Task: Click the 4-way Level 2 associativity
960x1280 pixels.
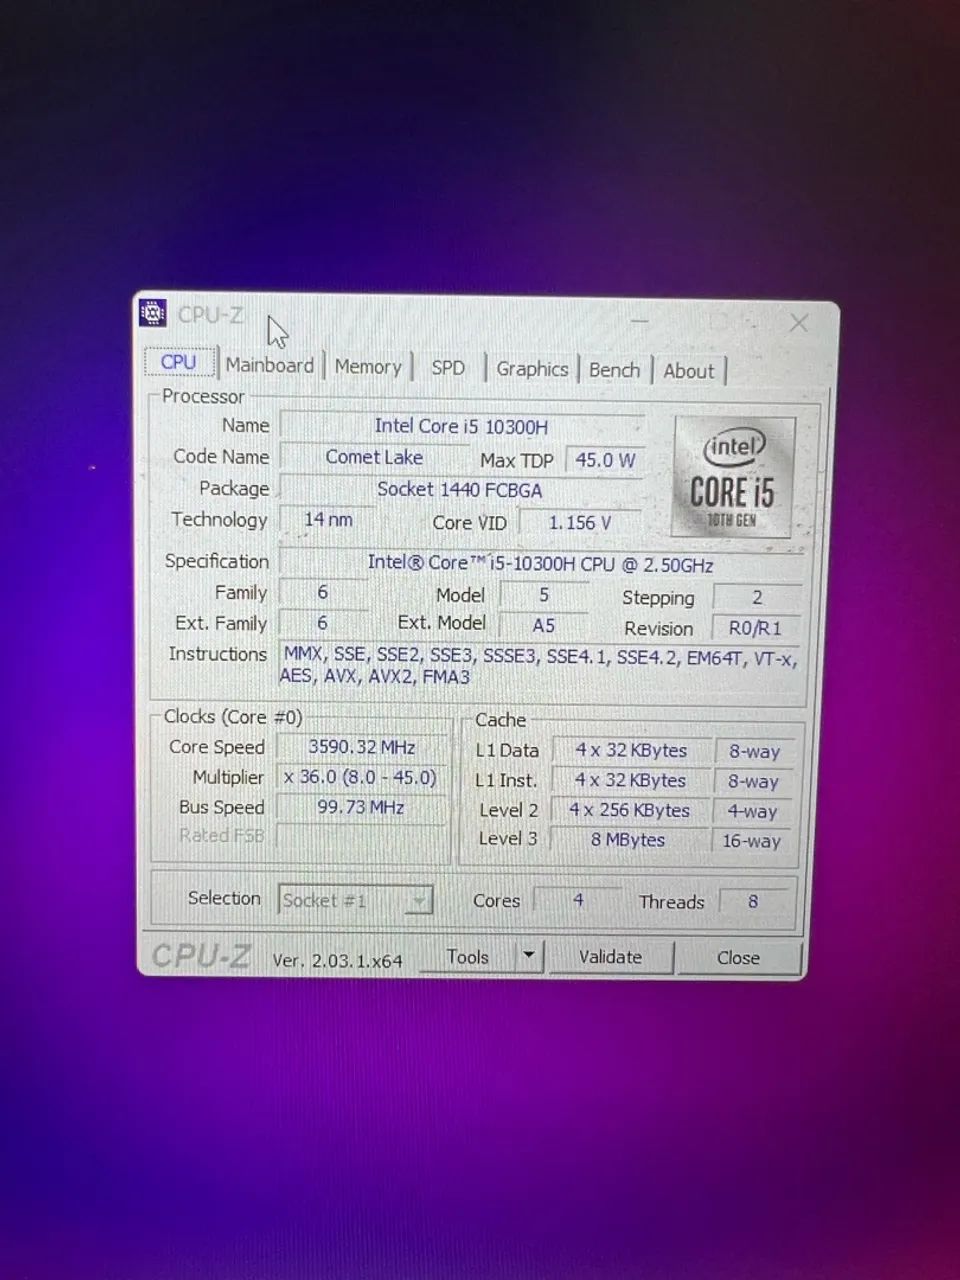Action: pyautogui.click(x=752, y=812)
